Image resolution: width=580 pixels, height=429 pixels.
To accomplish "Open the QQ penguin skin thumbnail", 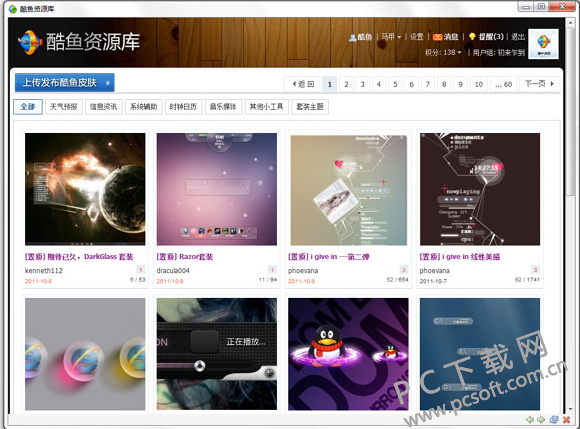I will pos(348,354).
